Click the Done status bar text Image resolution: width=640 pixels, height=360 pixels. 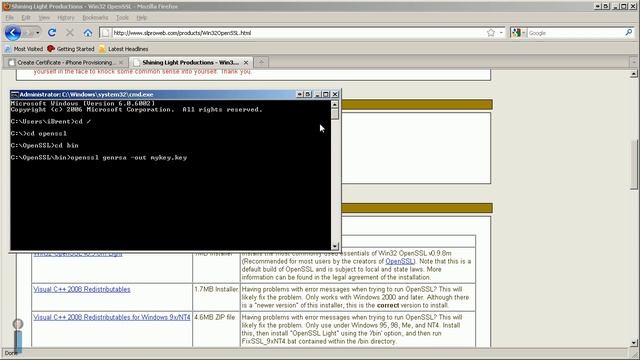tap(11, 353)
